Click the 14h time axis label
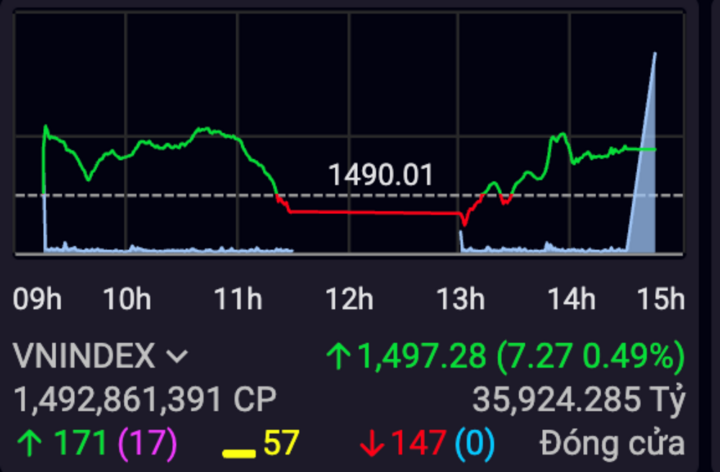Image resolution: width=720 pixels, height=472 pixels. (572, 299)
